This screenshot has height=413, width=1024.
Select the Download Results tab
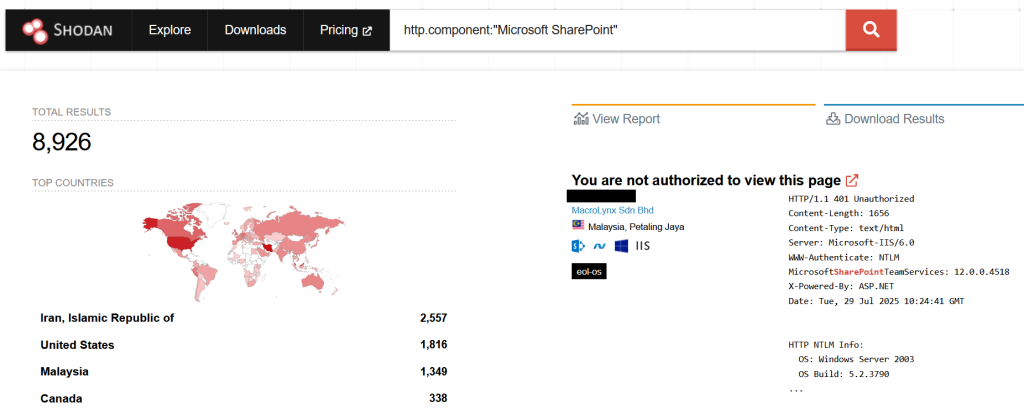coord(894,119)
